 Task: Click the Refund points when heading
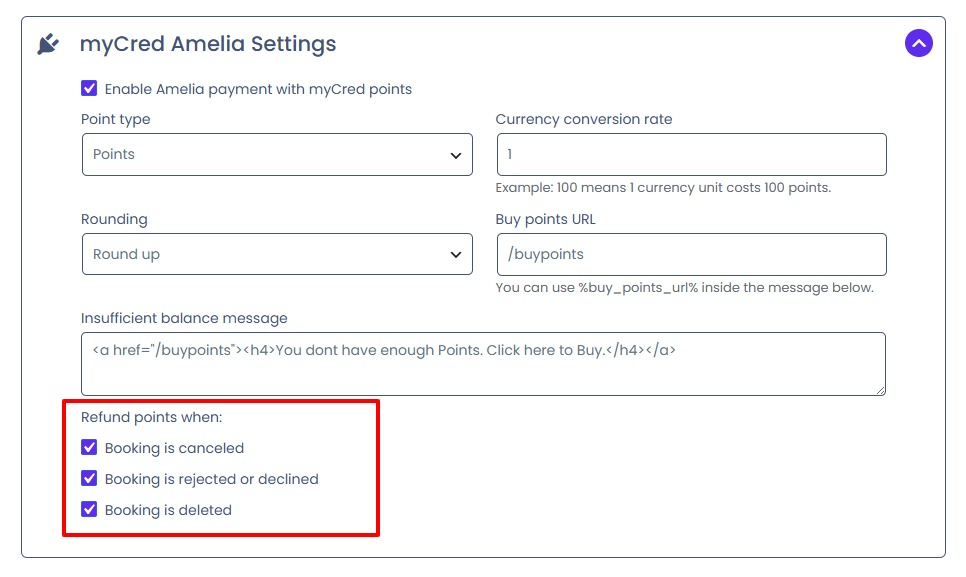(152, 418)
